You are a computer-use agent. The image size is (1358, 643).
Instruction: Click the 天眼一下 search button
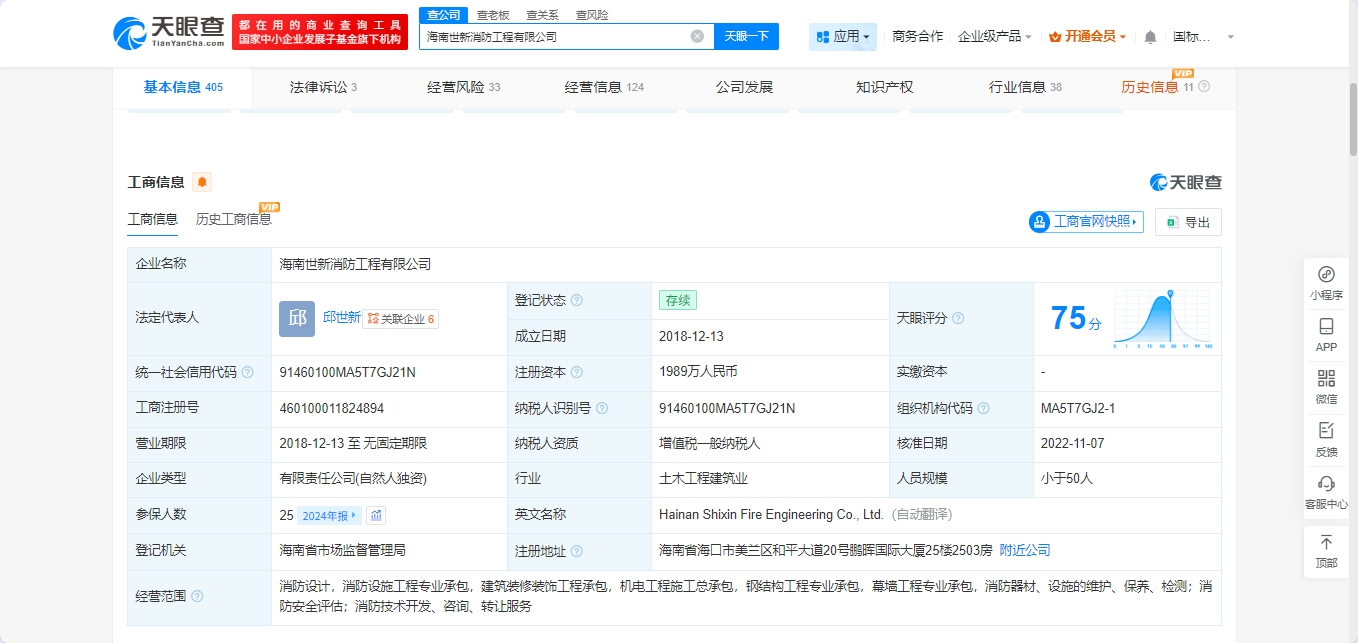[746, 37]
